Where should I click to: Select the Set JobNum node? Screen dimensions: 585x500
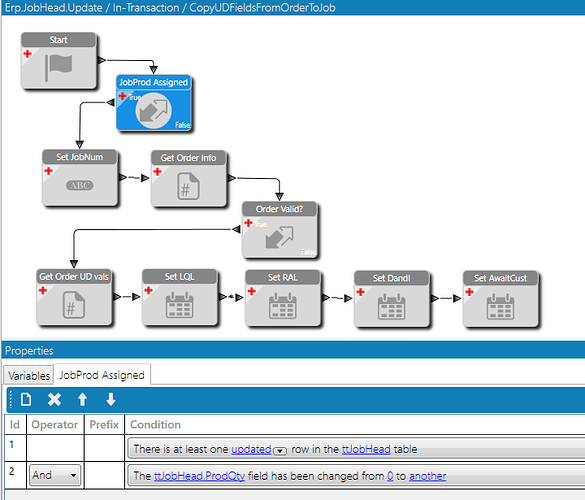[79, 178]
